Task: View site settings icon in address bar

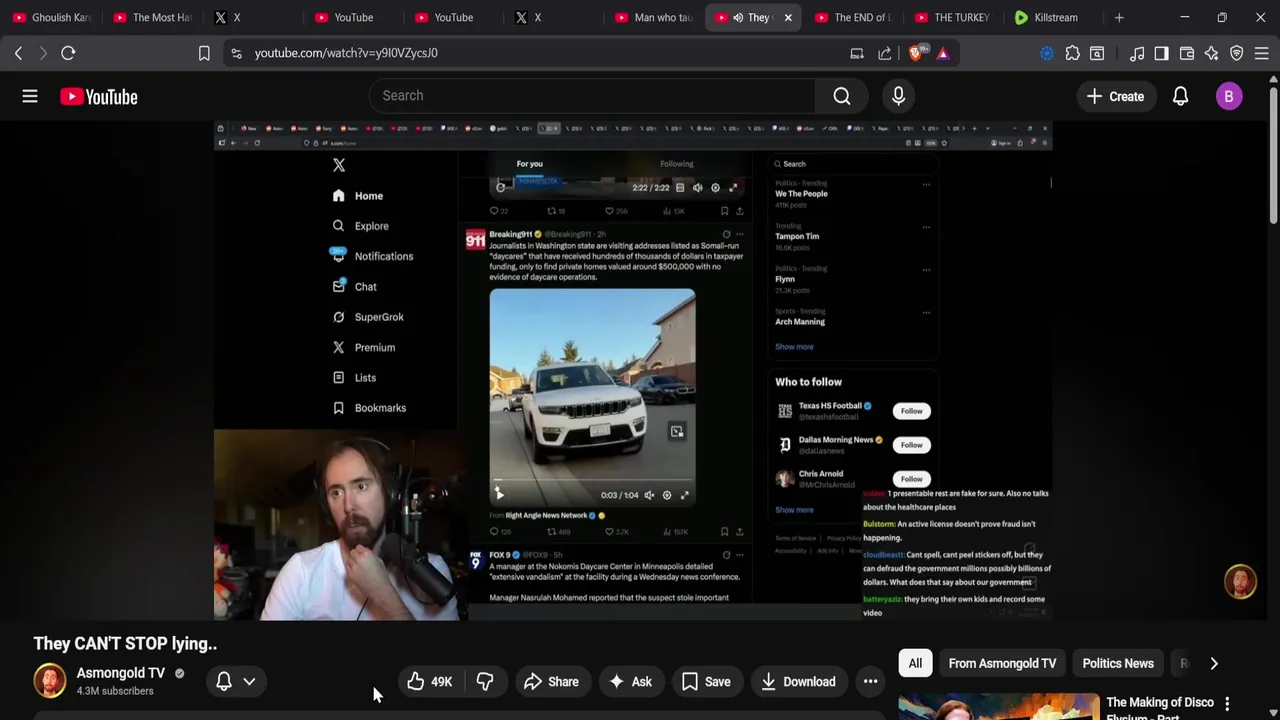Action: coord(236,53)
